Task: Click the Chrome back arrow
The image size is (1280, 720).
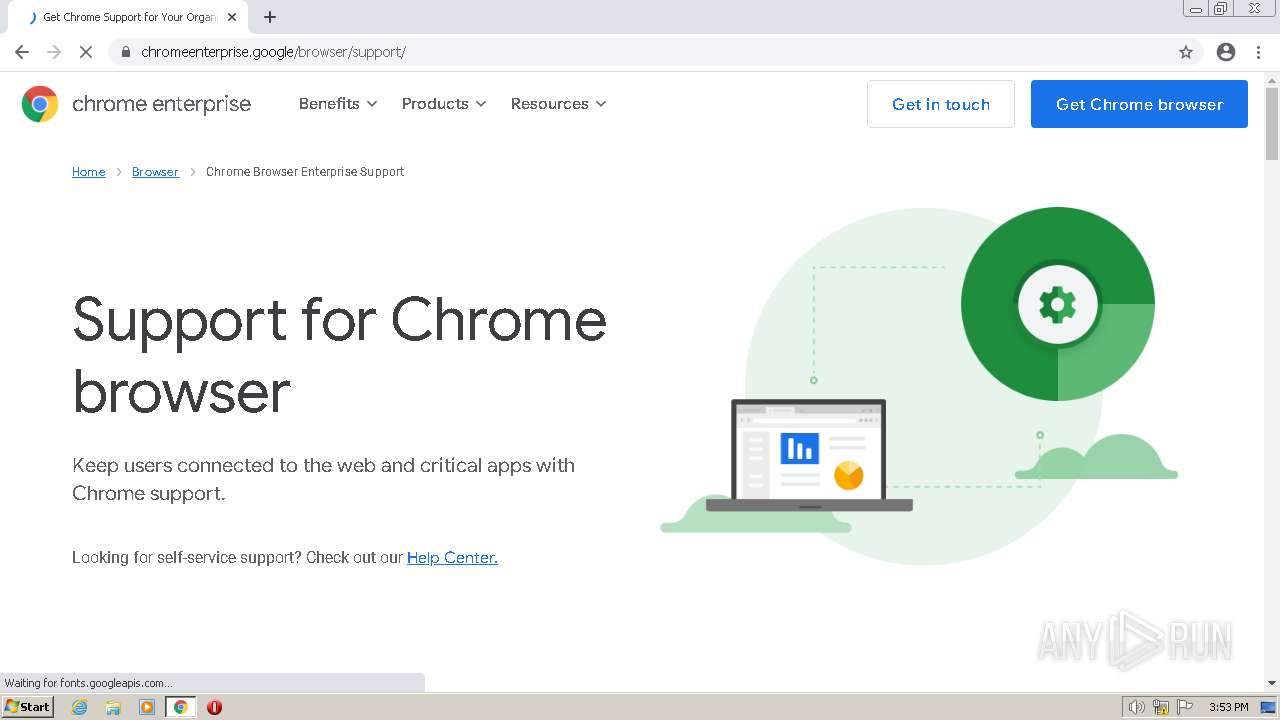Action: 22,52
